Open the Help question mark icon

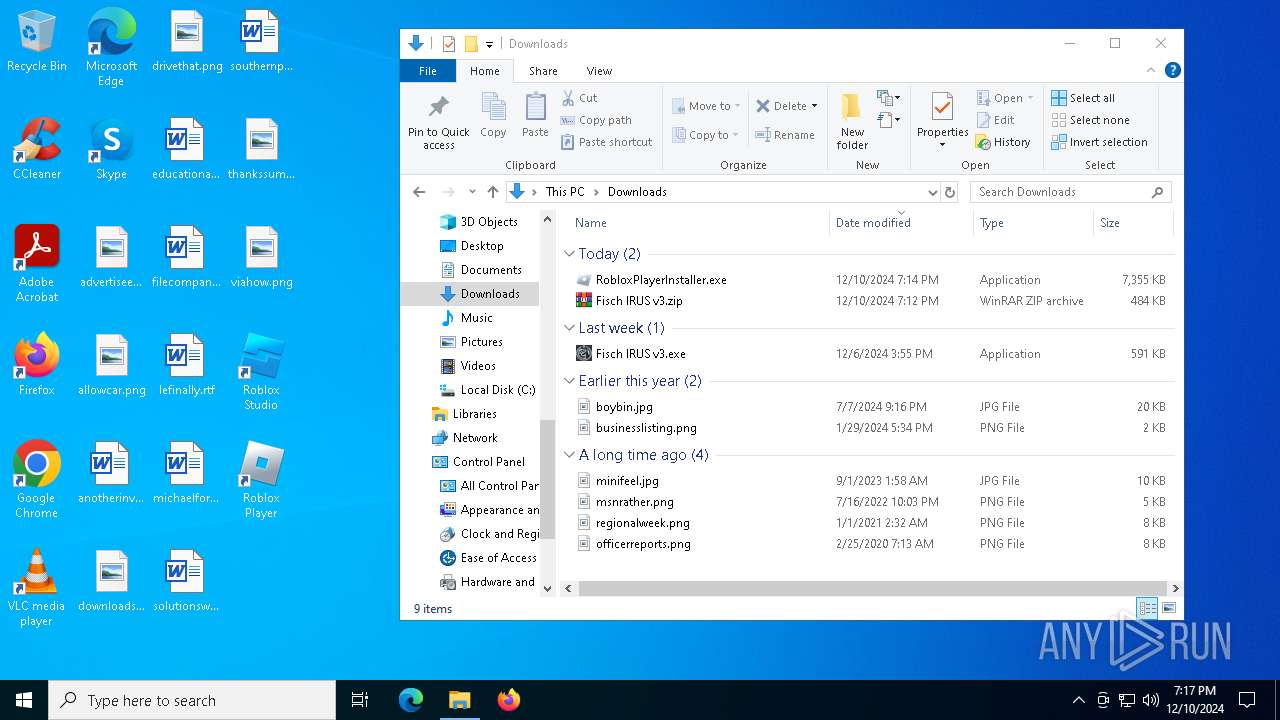point(1173,70)
